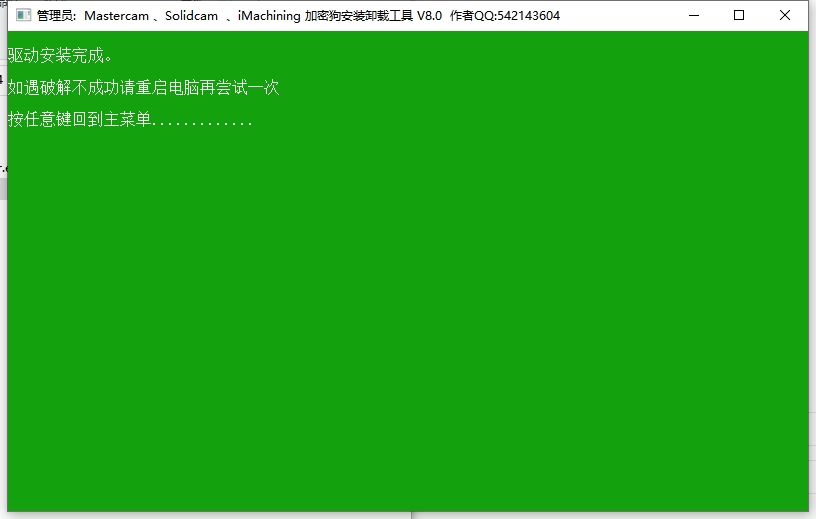Viewport: 816px width, 519px height.
Task: Open the console window system menu icon
Action: (x=22, y=15)
